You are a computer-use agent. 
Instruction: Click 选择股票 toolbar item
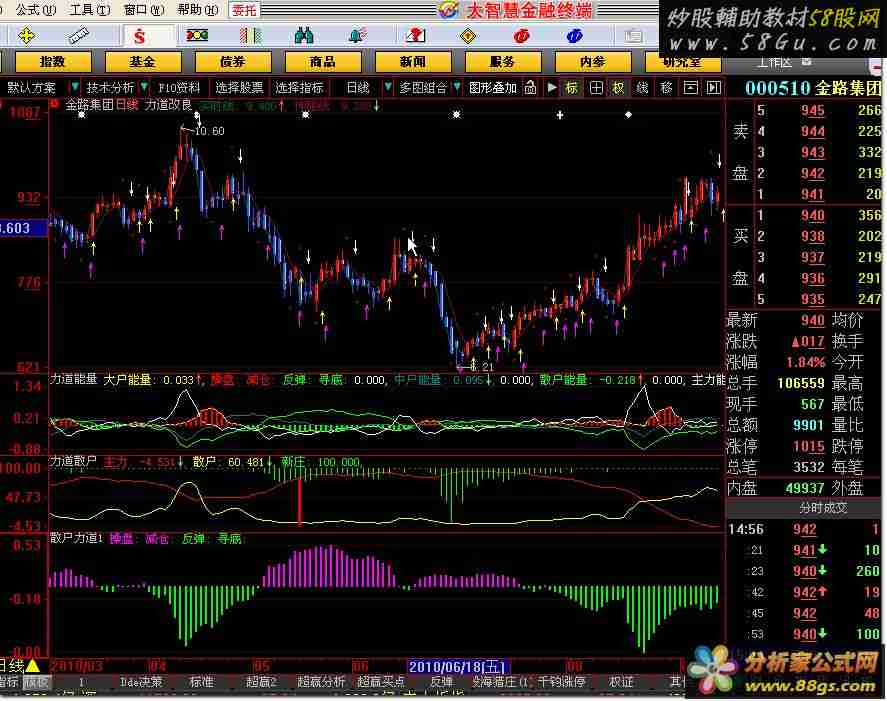239,88
